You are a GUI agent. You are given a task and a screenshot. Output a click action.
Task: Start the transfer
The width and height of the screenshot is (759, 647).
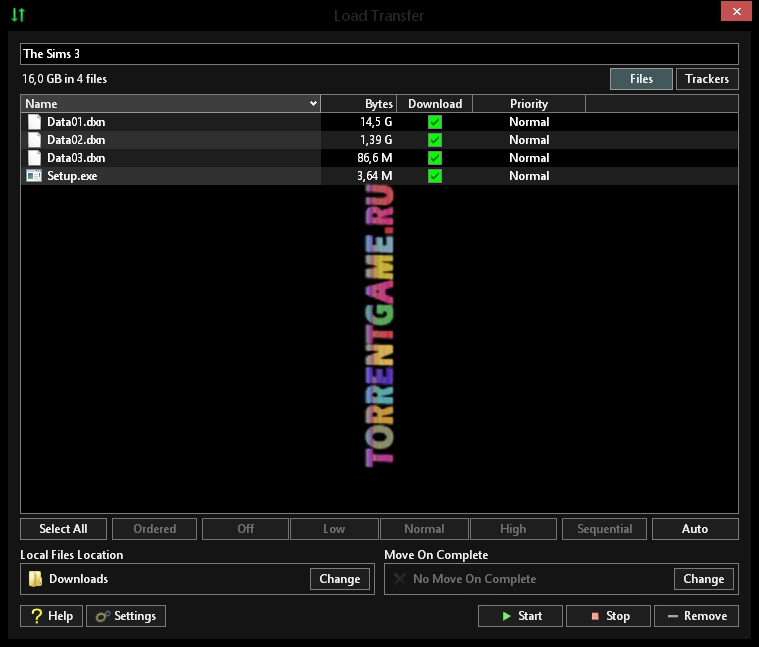point(520,616)
